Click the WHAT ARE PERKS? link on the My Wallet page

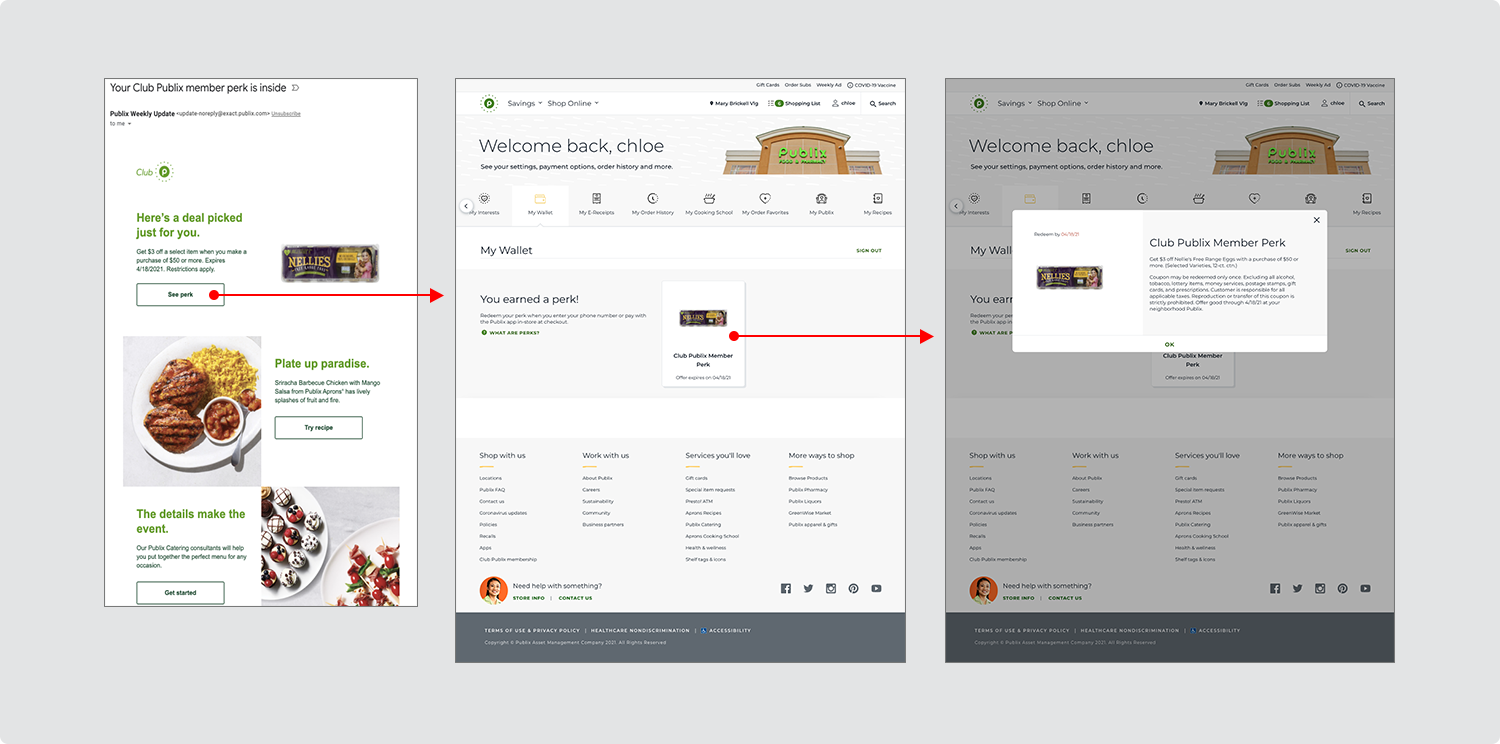coord(511,332)
